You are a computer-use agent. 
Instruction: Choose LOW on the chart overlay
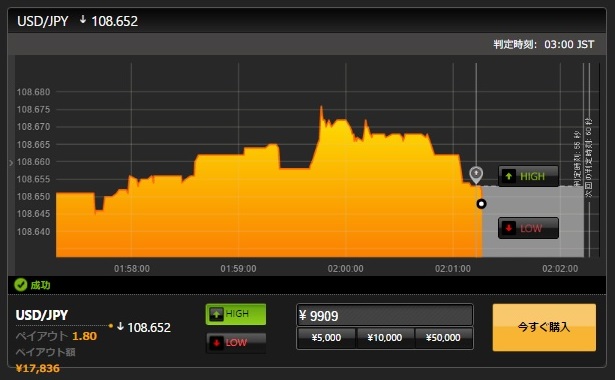[528, 228]
